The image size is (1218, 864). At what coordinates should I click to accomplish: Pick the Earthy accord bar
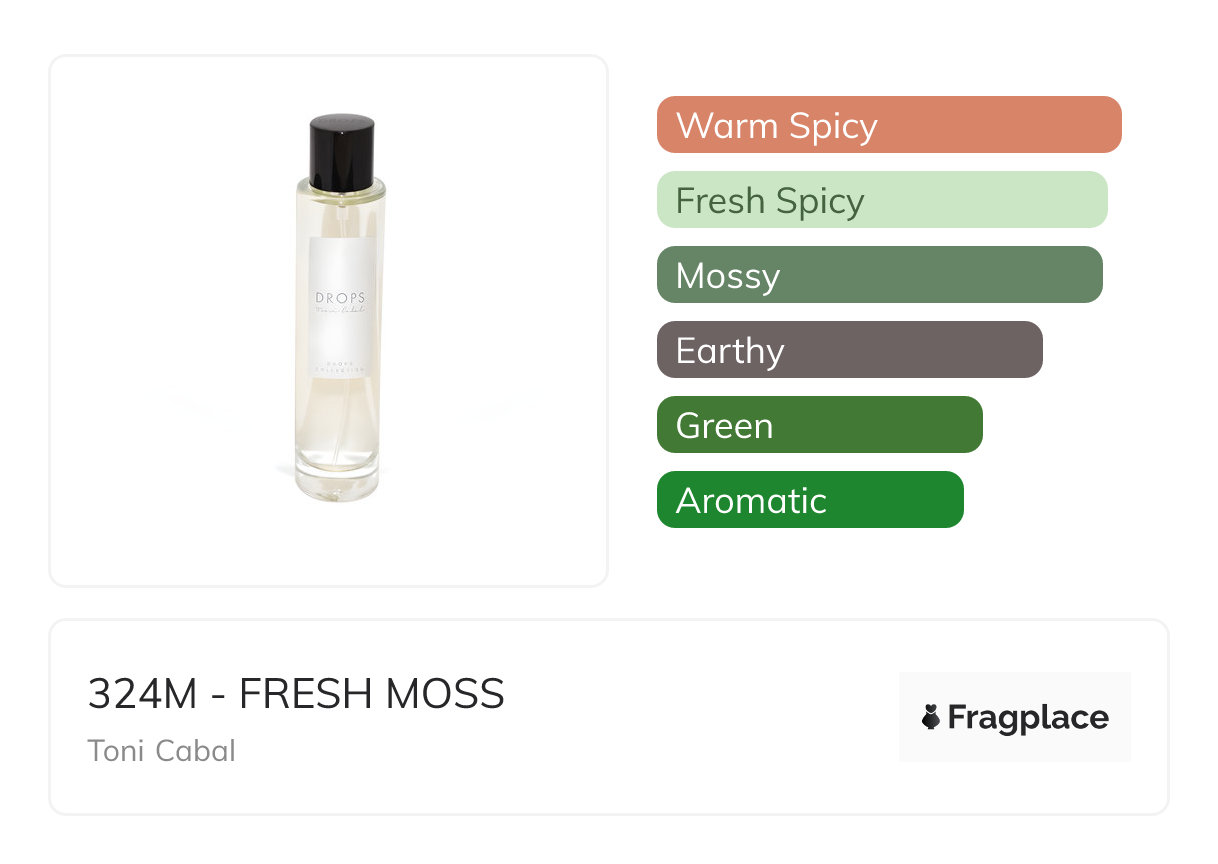click(x=850, y=350)
